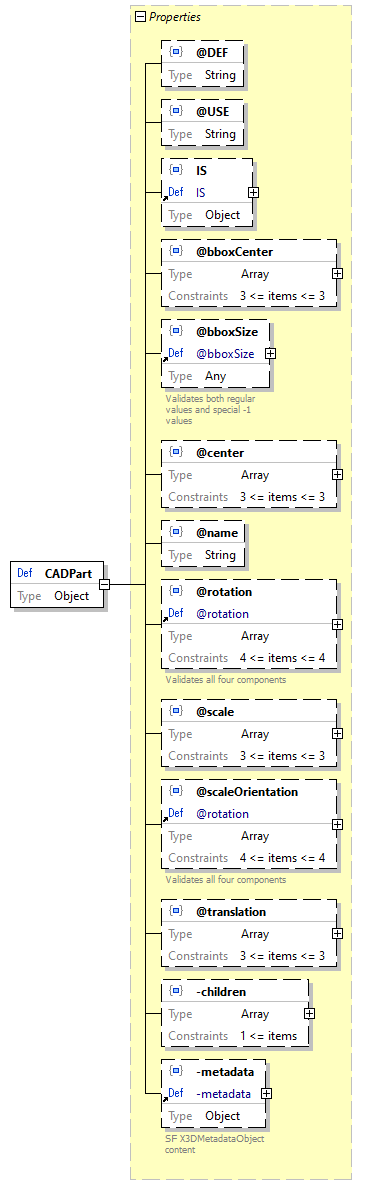Follow the IS definition link

click(200, 192)
